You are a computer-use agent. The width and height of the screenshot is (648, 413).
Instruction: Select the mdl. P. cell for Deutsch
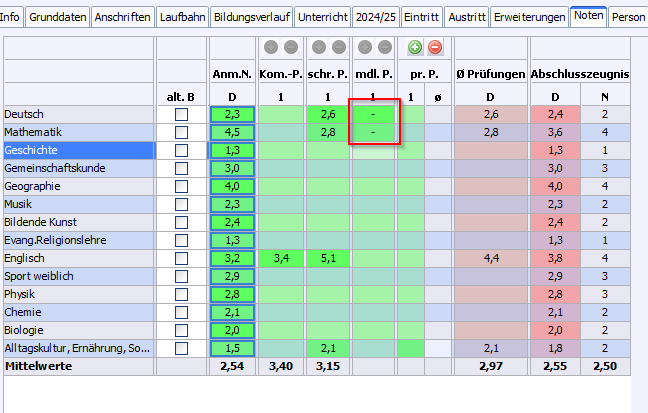pyautogui.click(x=375, y=115)
